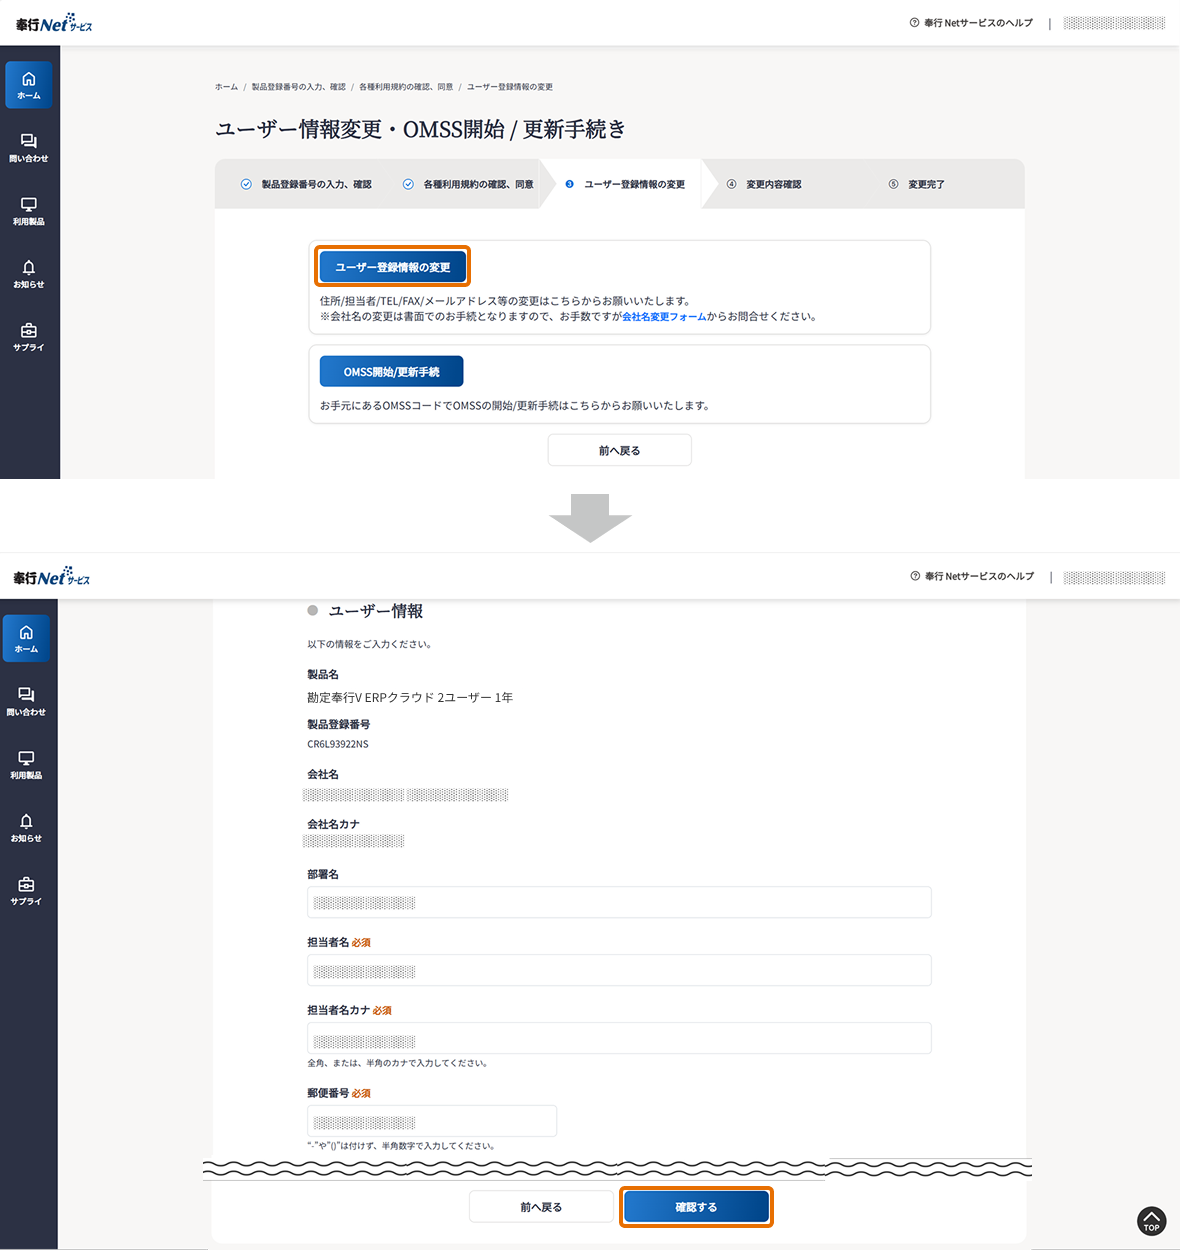Viewport: 1180px width, 1250px height.
Task: Open the 会社名変更フォーム link
Action: [664, 317]
